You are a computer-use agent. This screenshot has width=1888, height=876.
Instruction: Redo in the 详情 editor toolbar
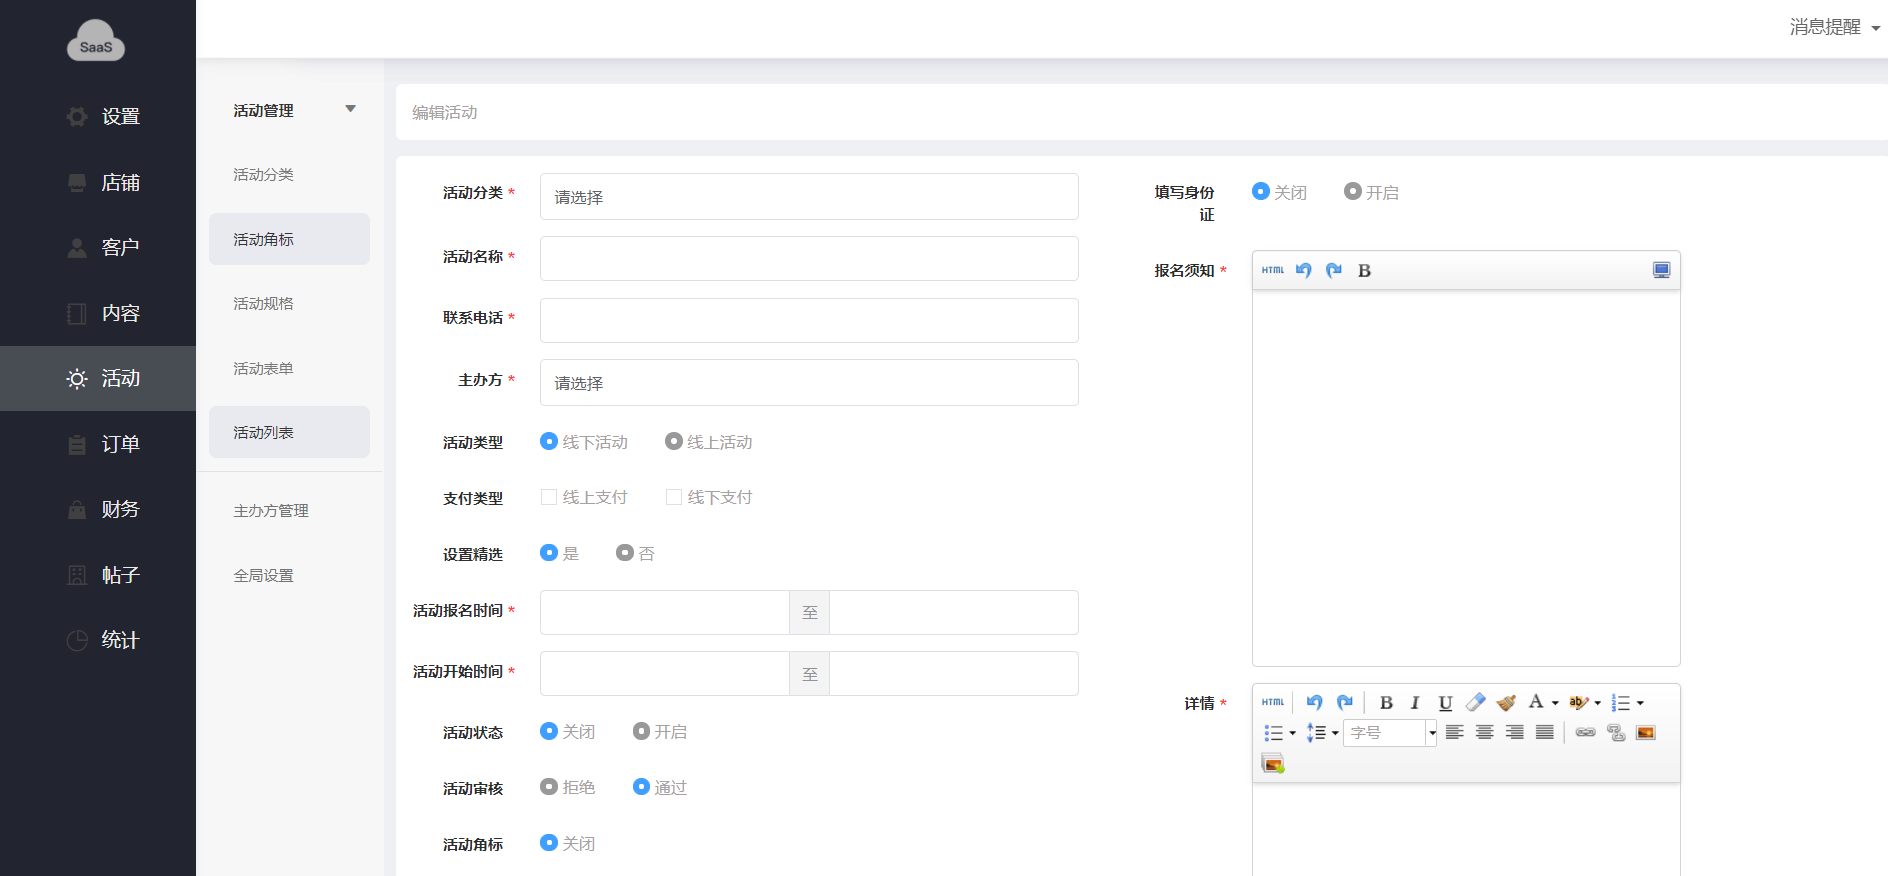[x=1345, y=702]
